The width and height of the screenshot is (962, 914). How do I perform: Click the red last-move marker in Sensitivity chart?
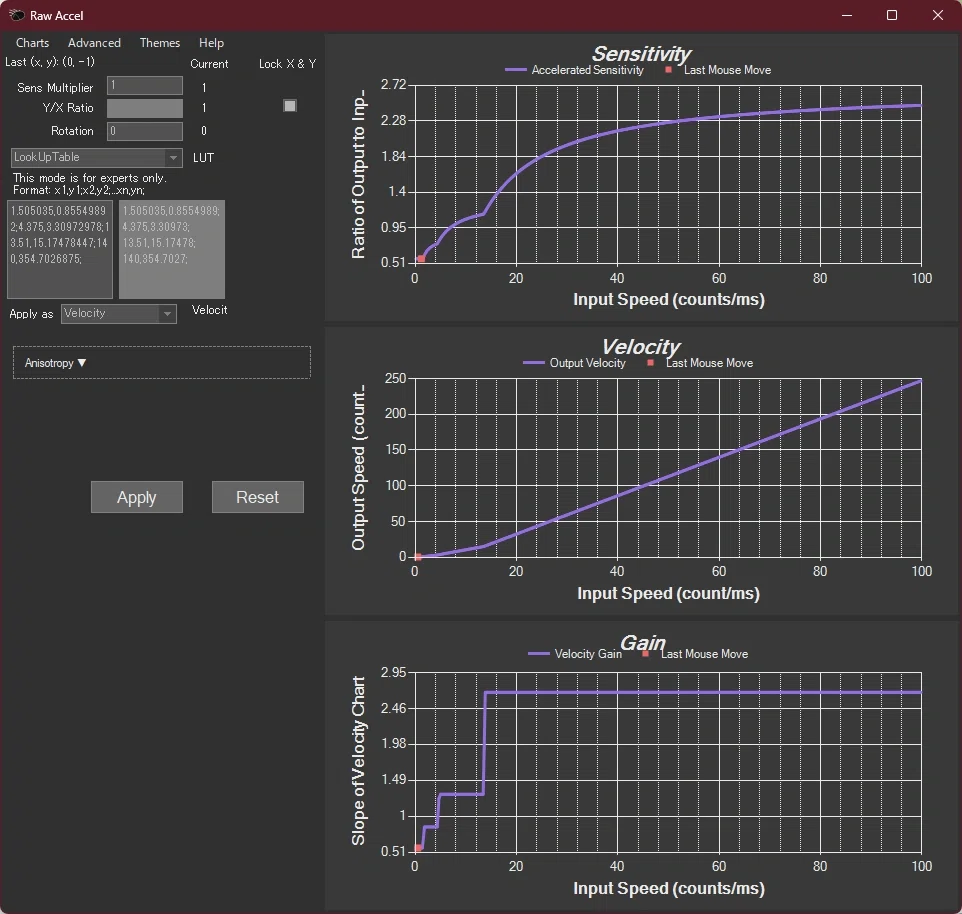[421, 258]
